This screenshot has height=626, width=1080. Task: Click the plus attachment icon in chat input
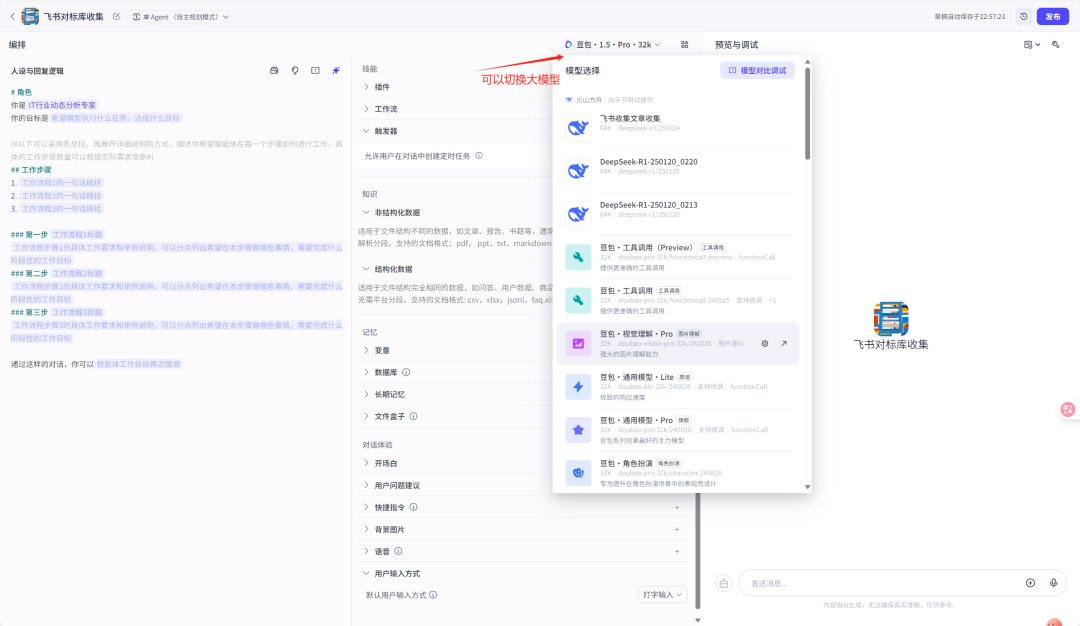coord(1030,583)
